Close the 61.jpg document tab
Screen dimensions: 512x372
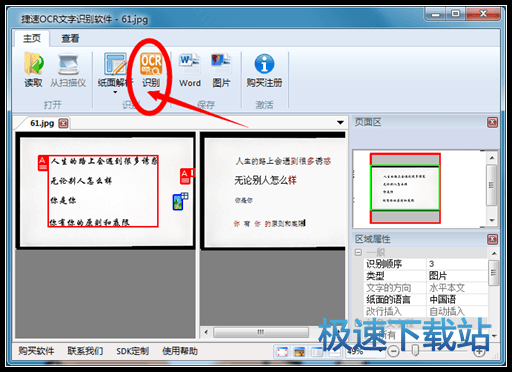pos(63,123)
